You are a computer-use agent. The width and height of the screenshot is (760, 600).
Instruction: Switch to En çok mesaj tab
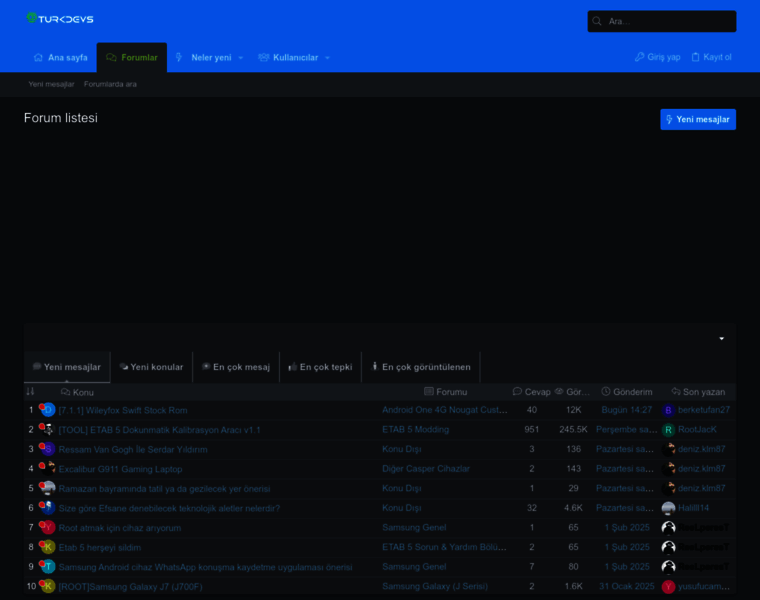tap(236, 367)
